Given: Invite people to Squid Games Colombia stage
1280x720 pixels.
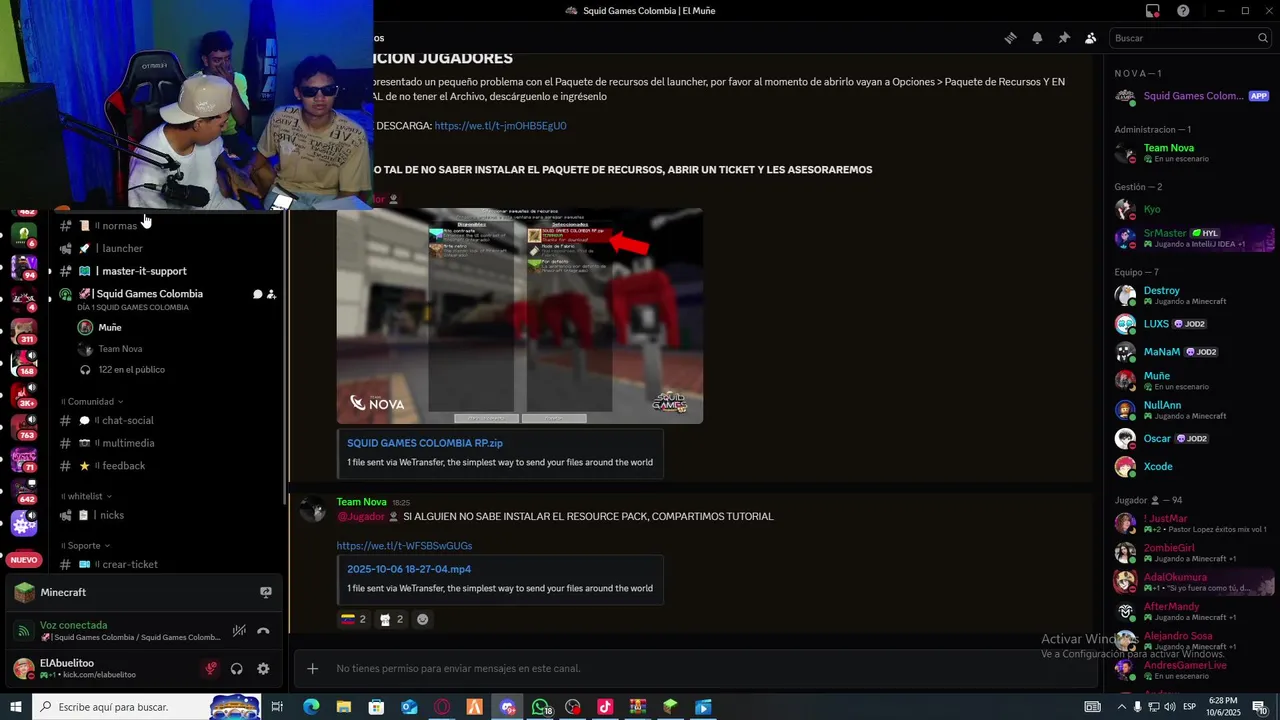Looking at the screenshot, I should pos(271,294).
